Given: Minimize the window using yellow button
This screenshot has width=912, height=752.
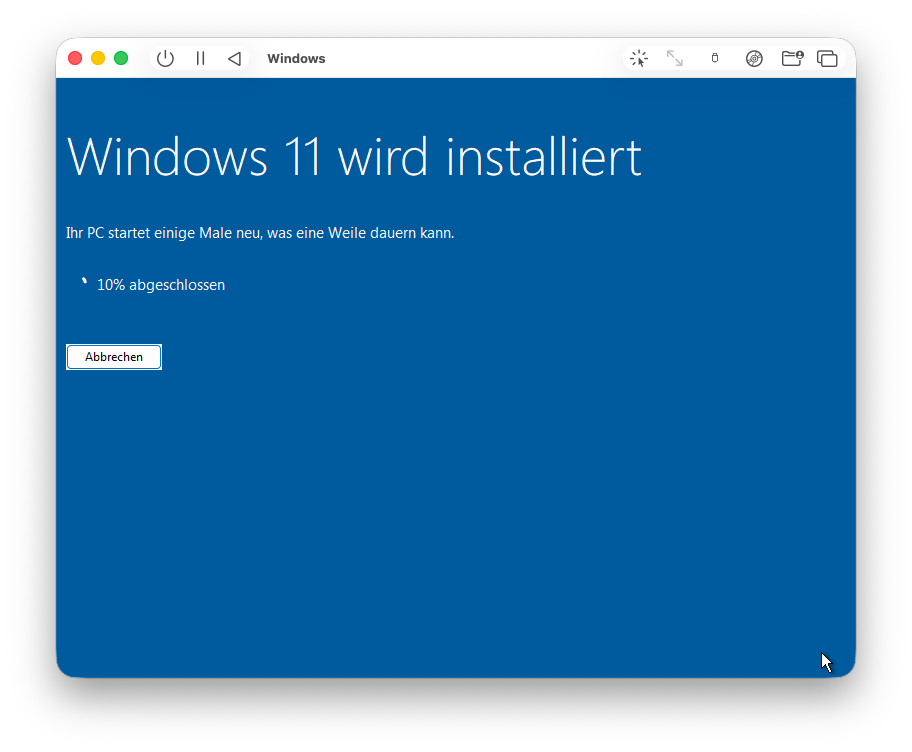Looking at the screenshot, I should pos(98,59).
